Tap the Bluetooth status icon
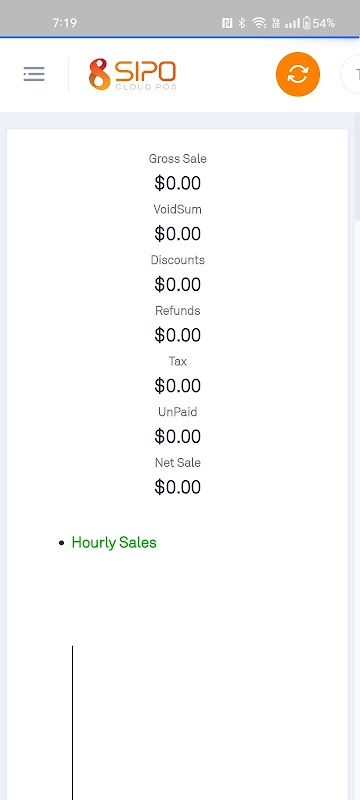Image resolution: width=360 pixels, height=800 pixels. pyautogui.click(x=243, y=23)
